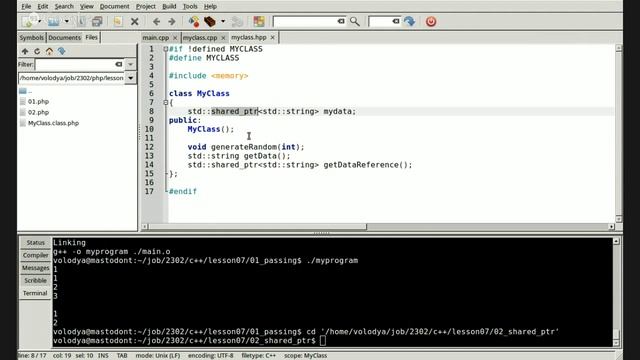Switch to the Symbols sidebar tab
The height and width of the screenshot is (360, 640).
click(31, 38)
